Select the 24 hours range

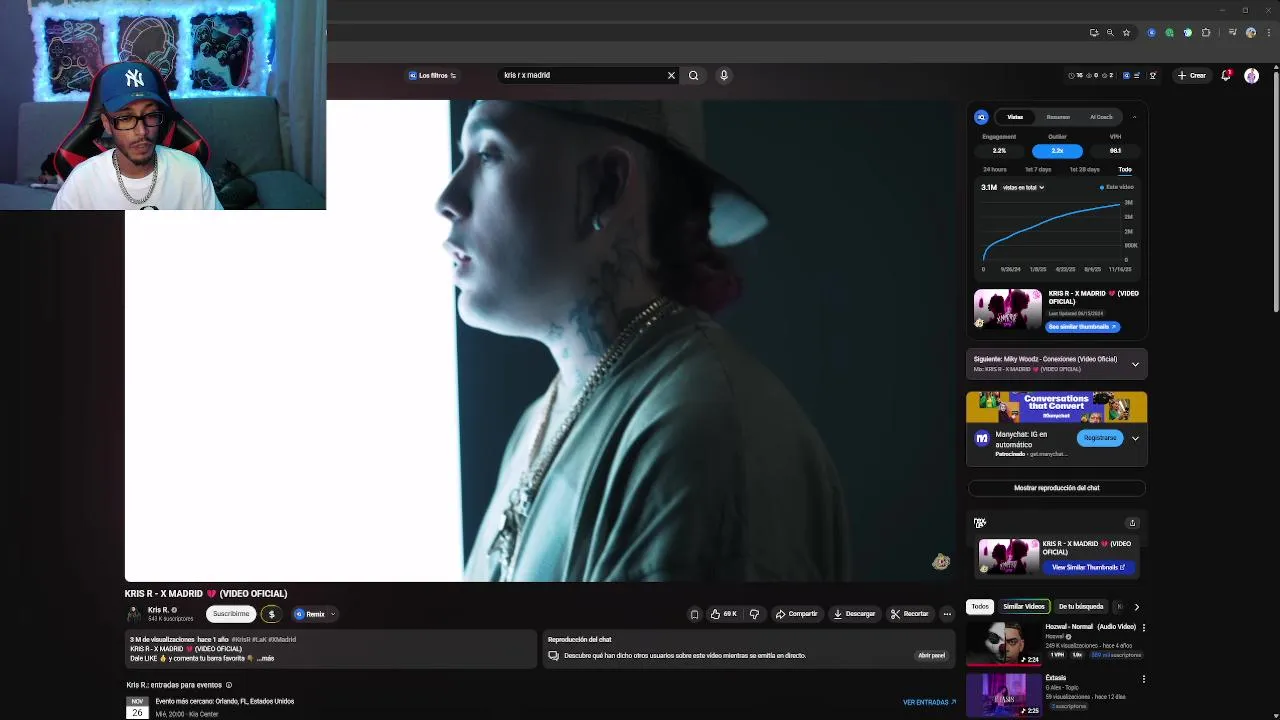pyautogui.click(x=995, y=170)
